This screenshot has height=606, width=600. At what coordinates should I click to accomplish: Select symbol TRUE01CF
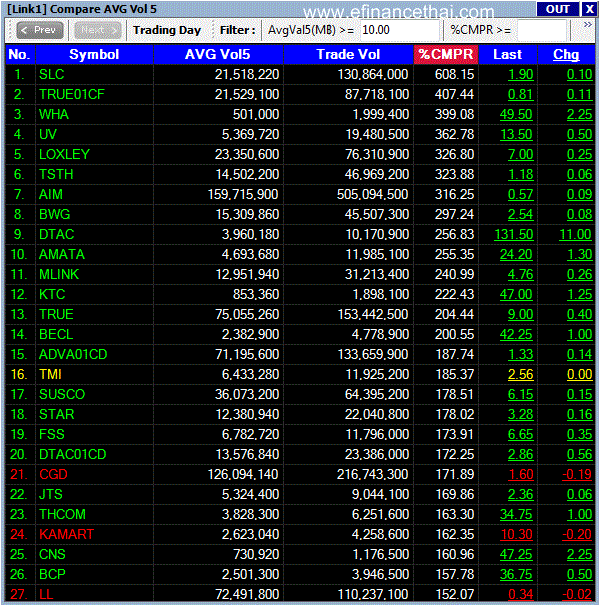pyautogui.click(x=72, y=94)
